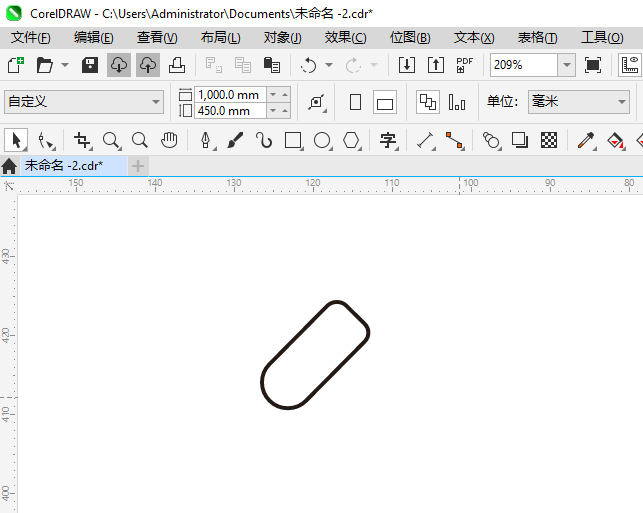This screenshot has height=513, width=643.
Task: Expand the Undo history dropdown arrow
Action: pyautogui.click(x=329, y=65)
